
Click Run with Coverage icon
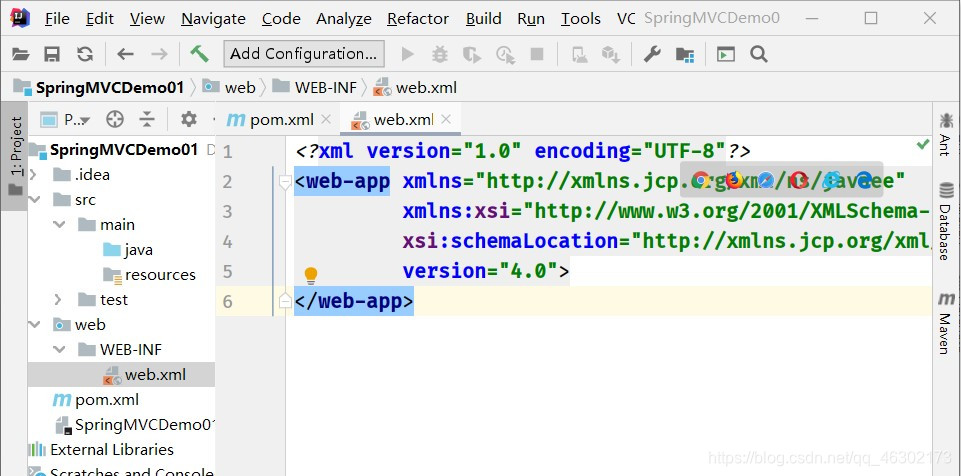[472, 55]
